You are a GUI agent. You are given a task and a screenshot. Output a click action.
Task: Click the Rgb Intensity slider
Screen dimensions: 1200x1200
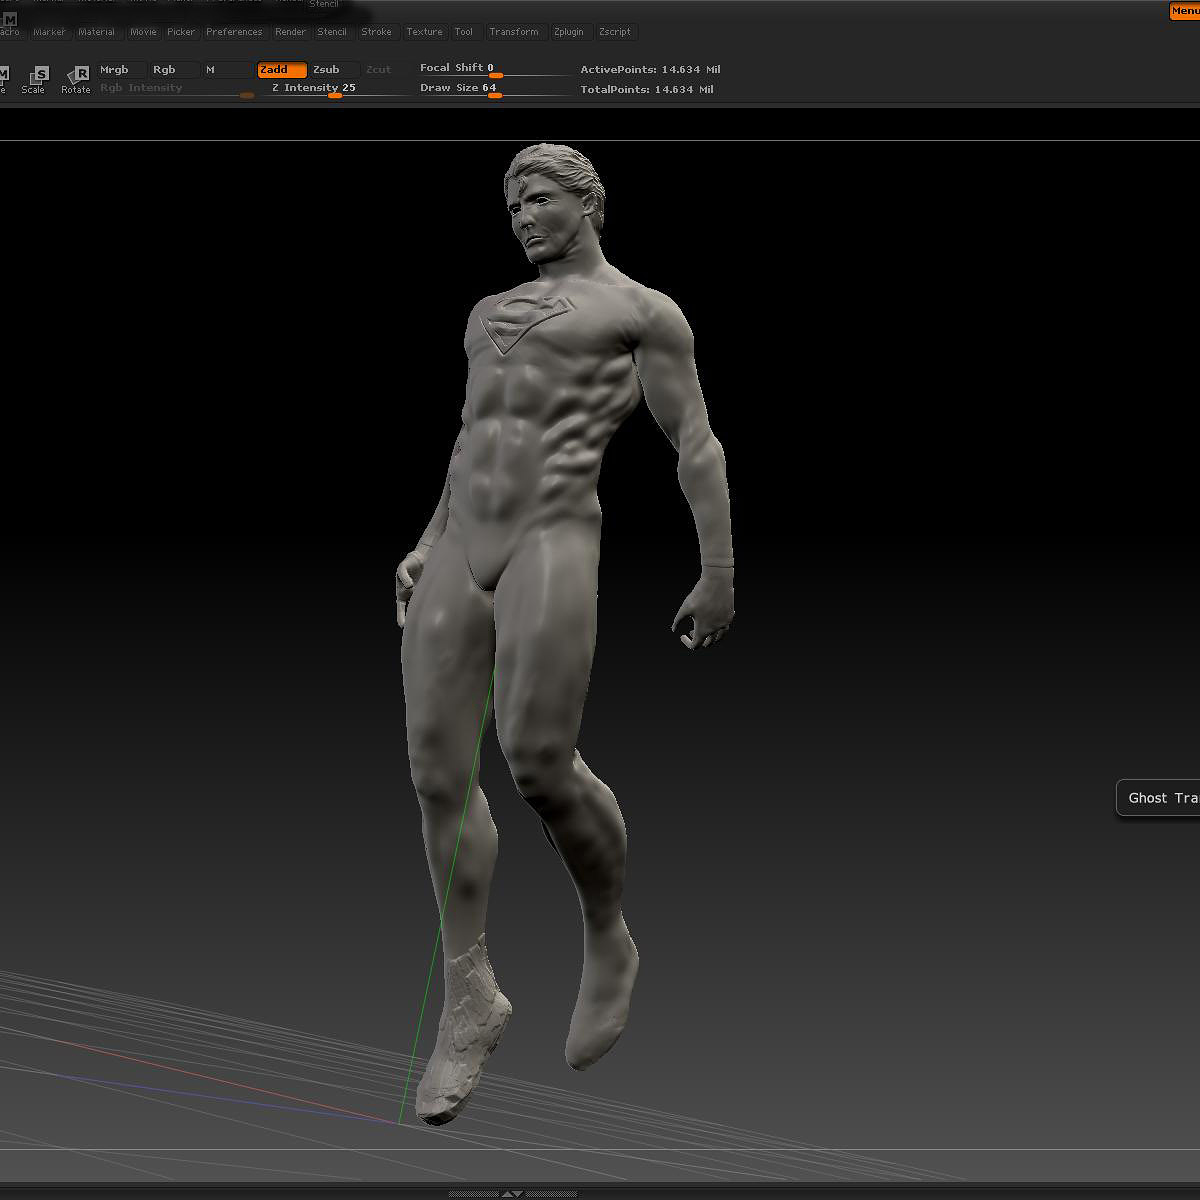click(x=177, y=88)
